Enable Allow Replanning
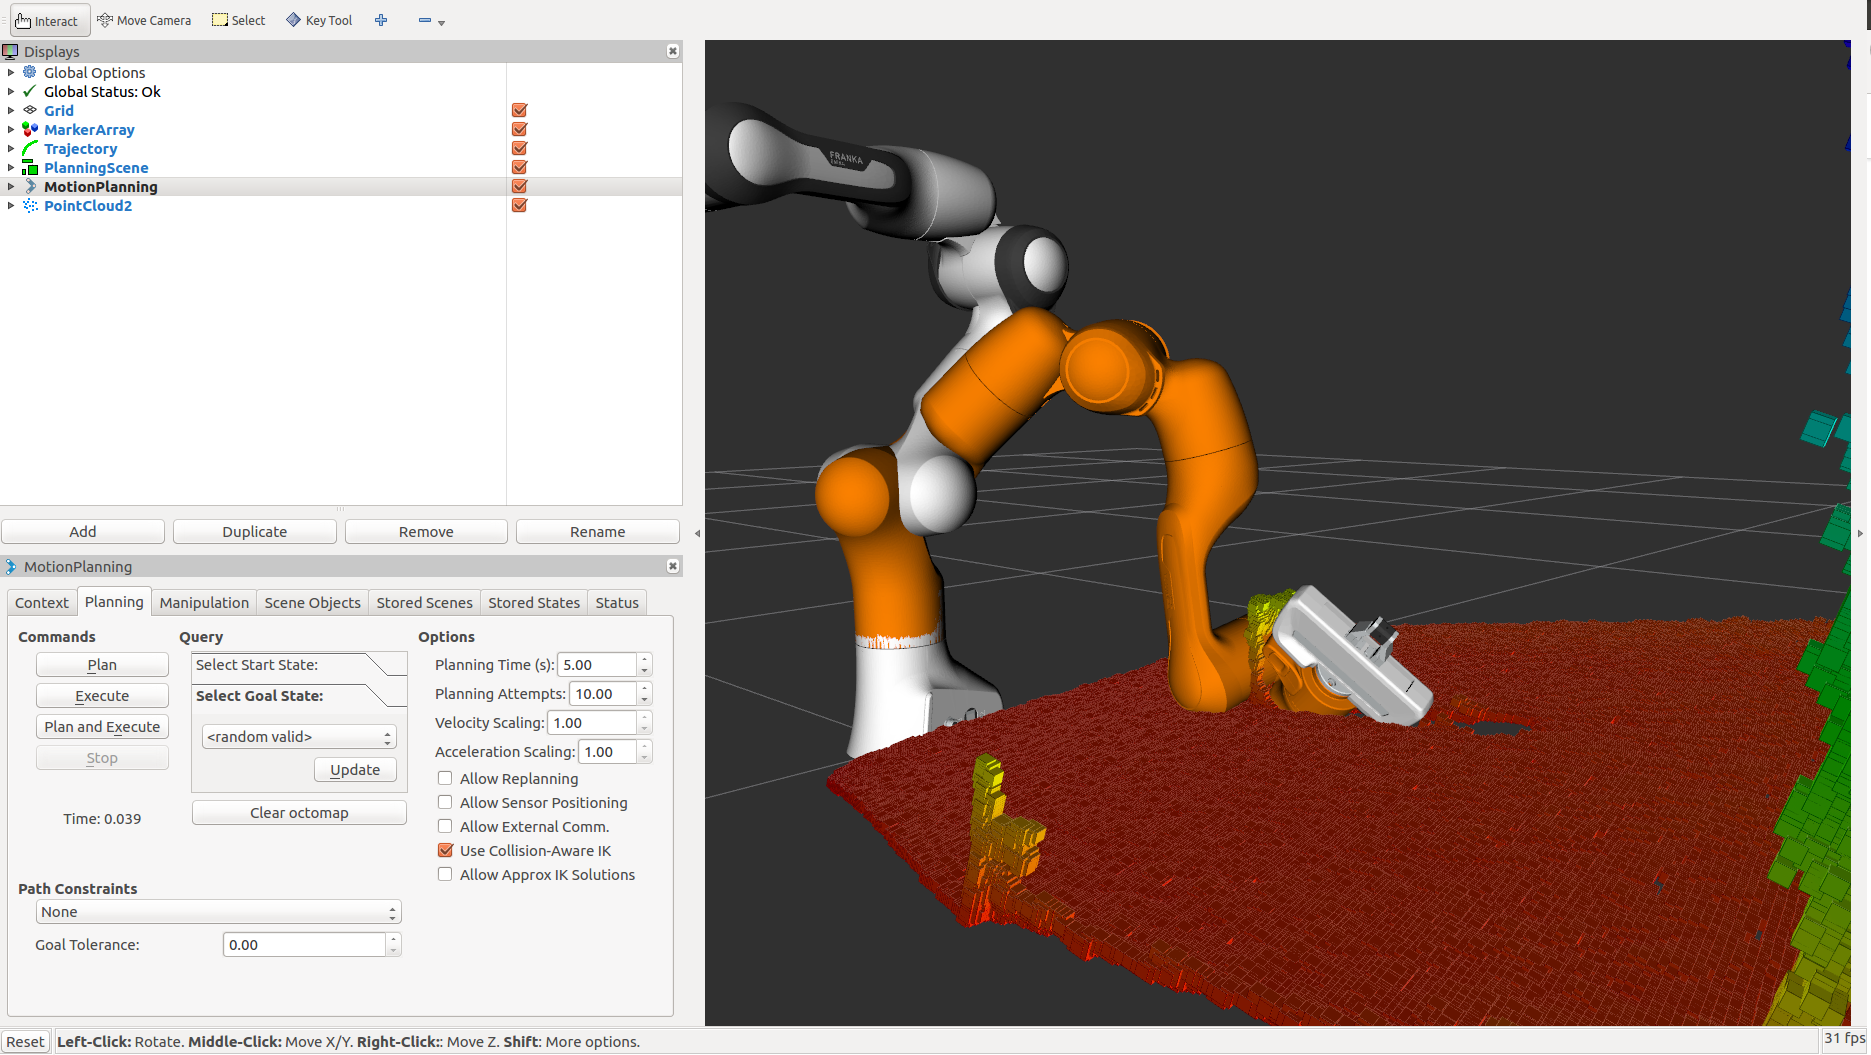The image size is (1871, 1055). click(444, 778)
